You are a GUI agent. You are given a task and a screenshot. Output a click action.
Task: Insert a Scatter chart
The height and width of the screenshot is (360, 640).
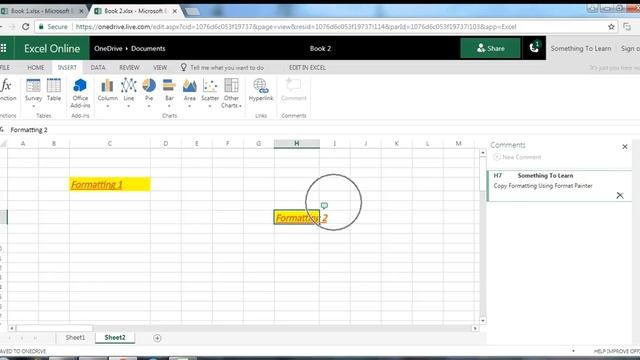coord(210,90)
